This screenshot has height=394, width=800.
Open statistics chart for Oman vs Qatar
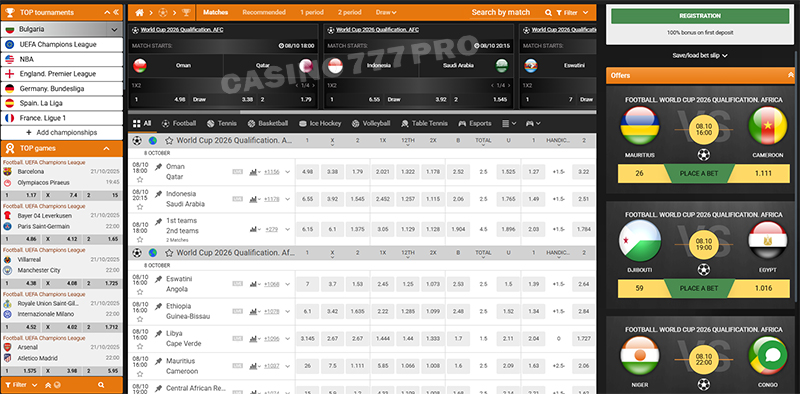(x=254, y=172)
